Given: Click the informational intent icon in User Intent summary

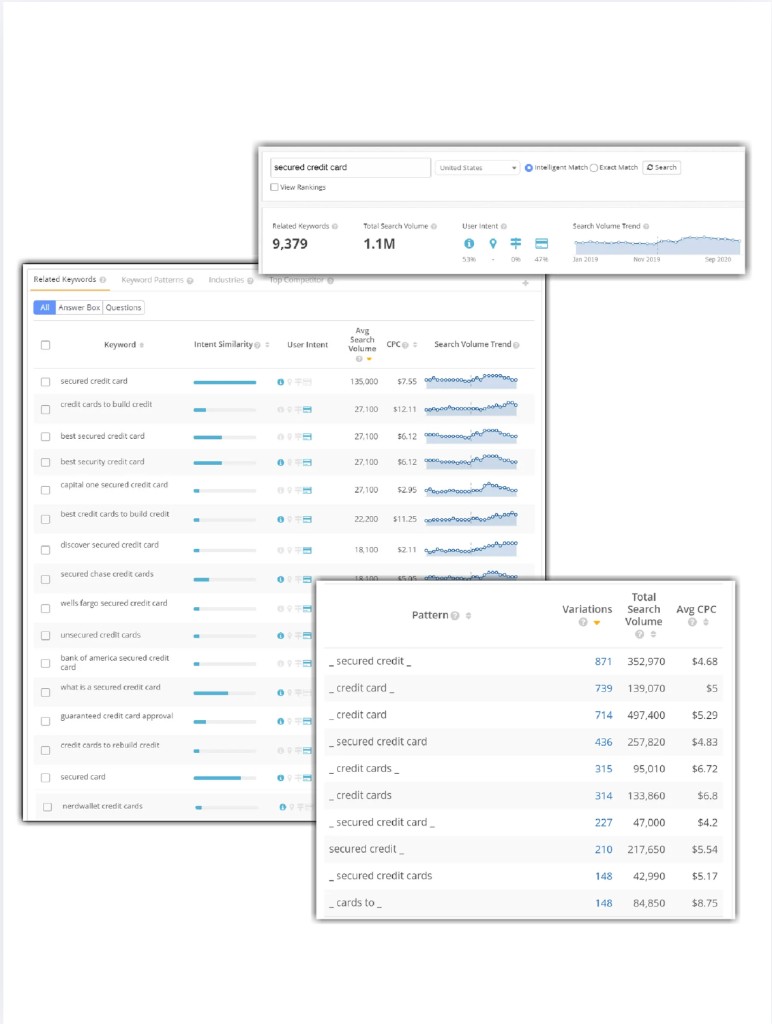Looking at the screenshot, I should (469, 244).
